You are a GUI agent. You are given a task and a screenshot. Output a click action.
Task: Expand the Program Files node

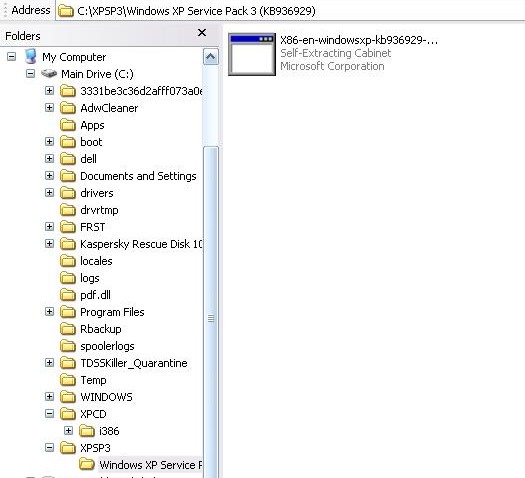click(49, 312)
